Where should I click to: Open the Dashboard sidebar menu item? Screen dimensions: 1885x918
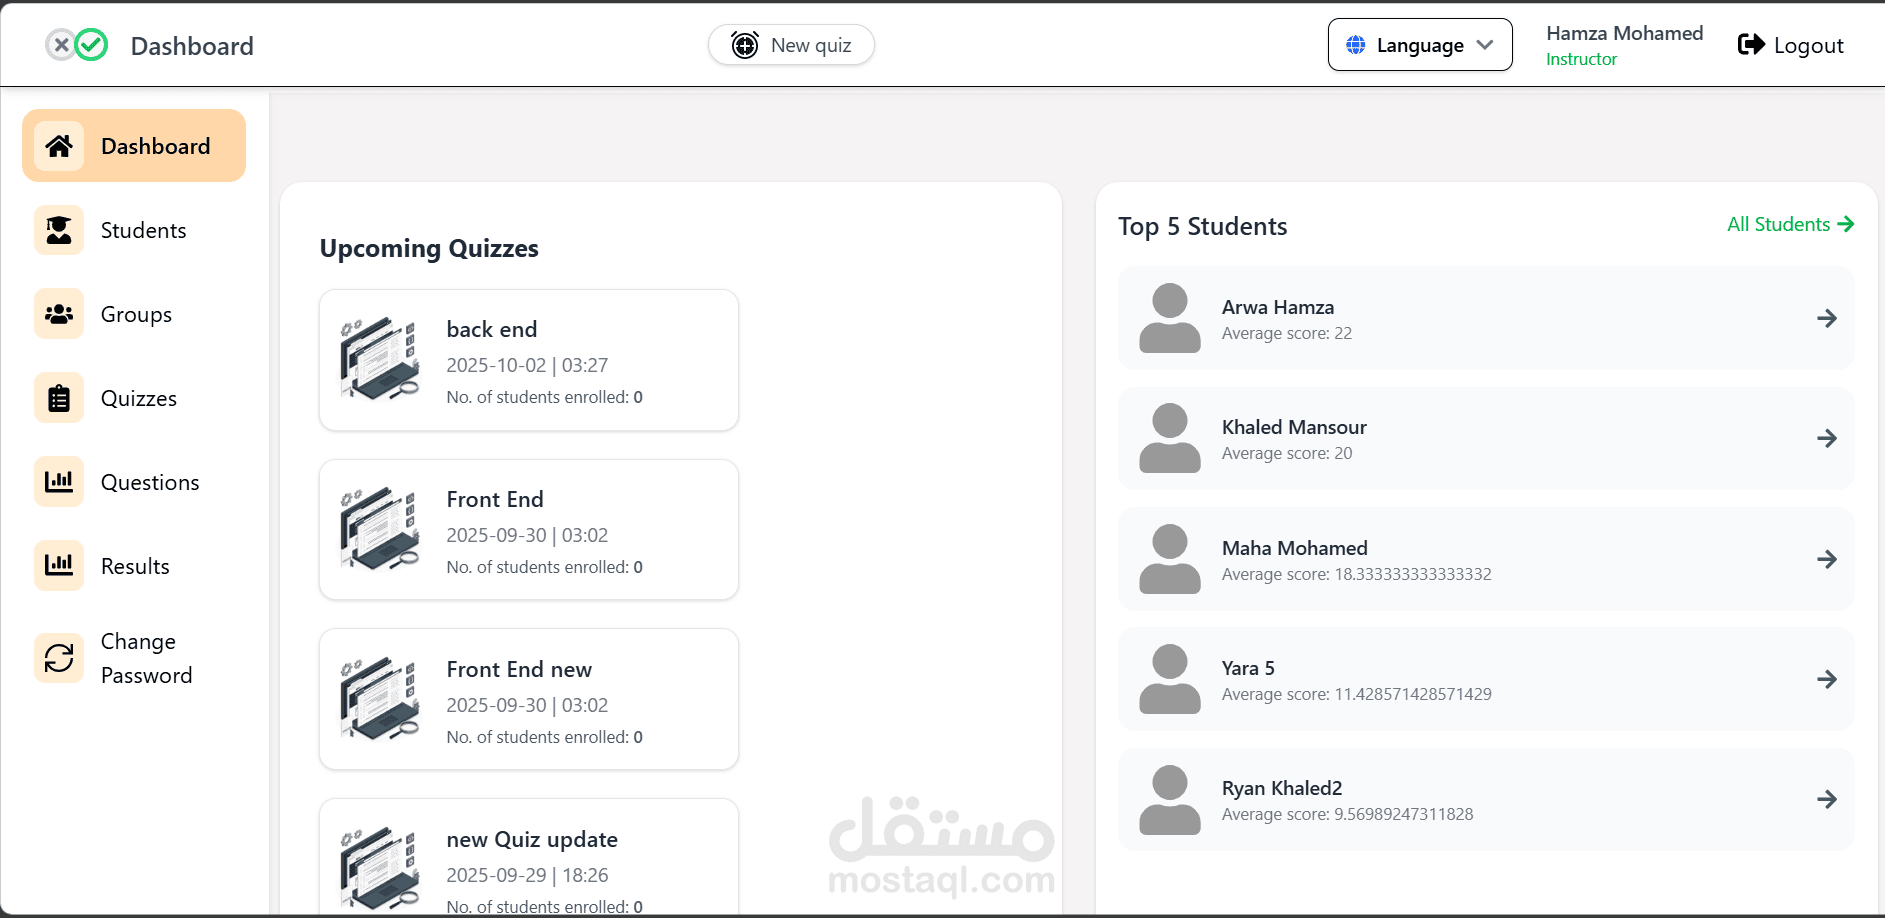point(134,146)
